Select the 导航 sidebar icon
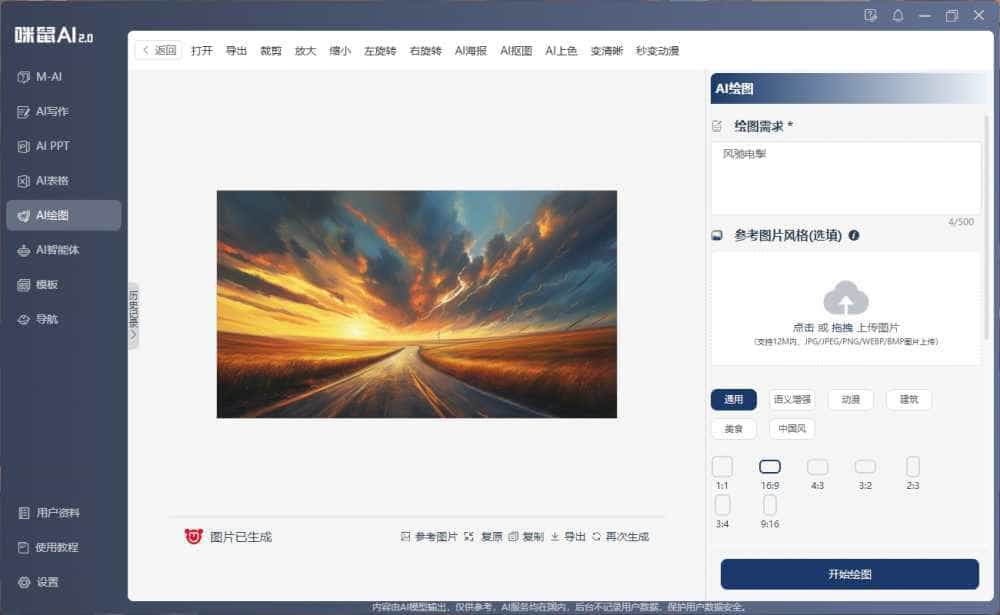Viewport: 1000px width, 615px height. click(40, 318)
